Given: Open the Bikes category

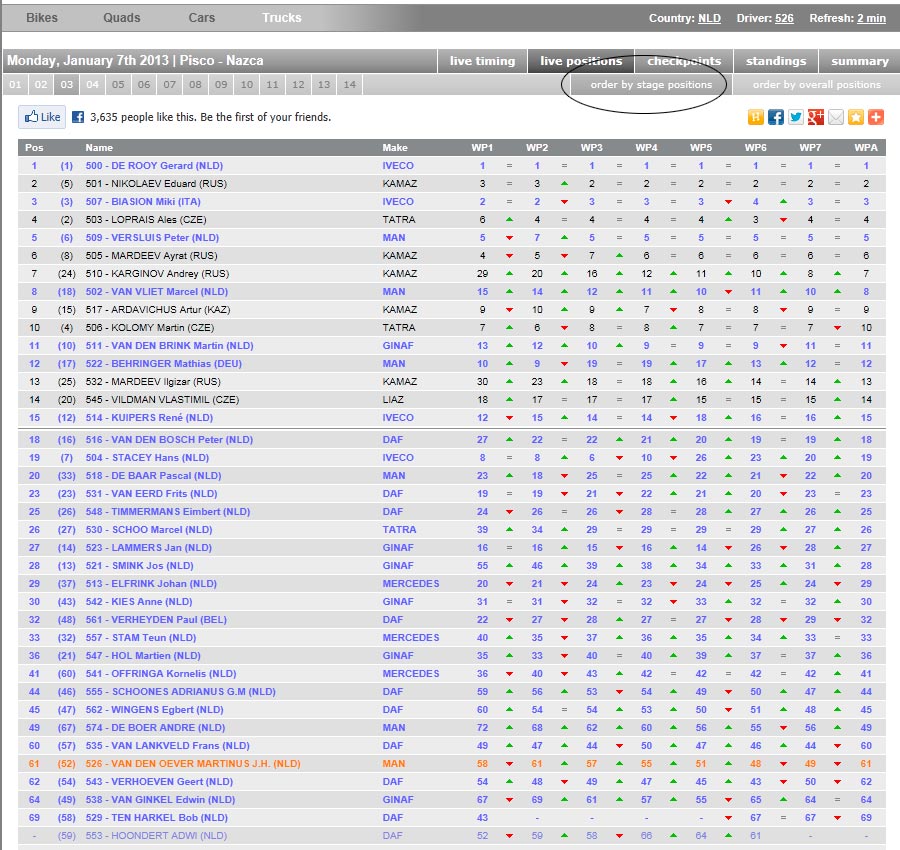Looking at the screenshot, I should pos(42,18).
